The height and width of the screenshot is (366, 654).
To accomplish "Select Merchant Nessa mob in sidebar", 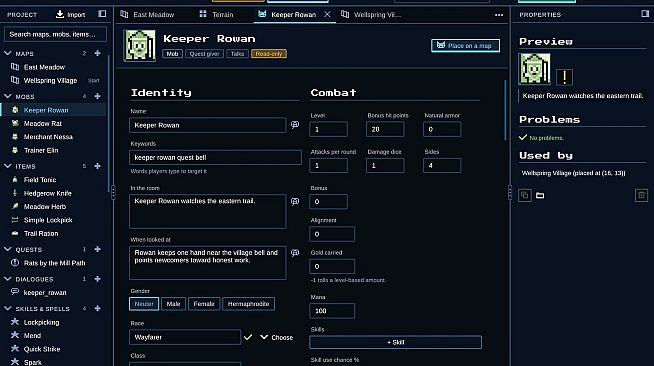I will click(x=48, y=137).
